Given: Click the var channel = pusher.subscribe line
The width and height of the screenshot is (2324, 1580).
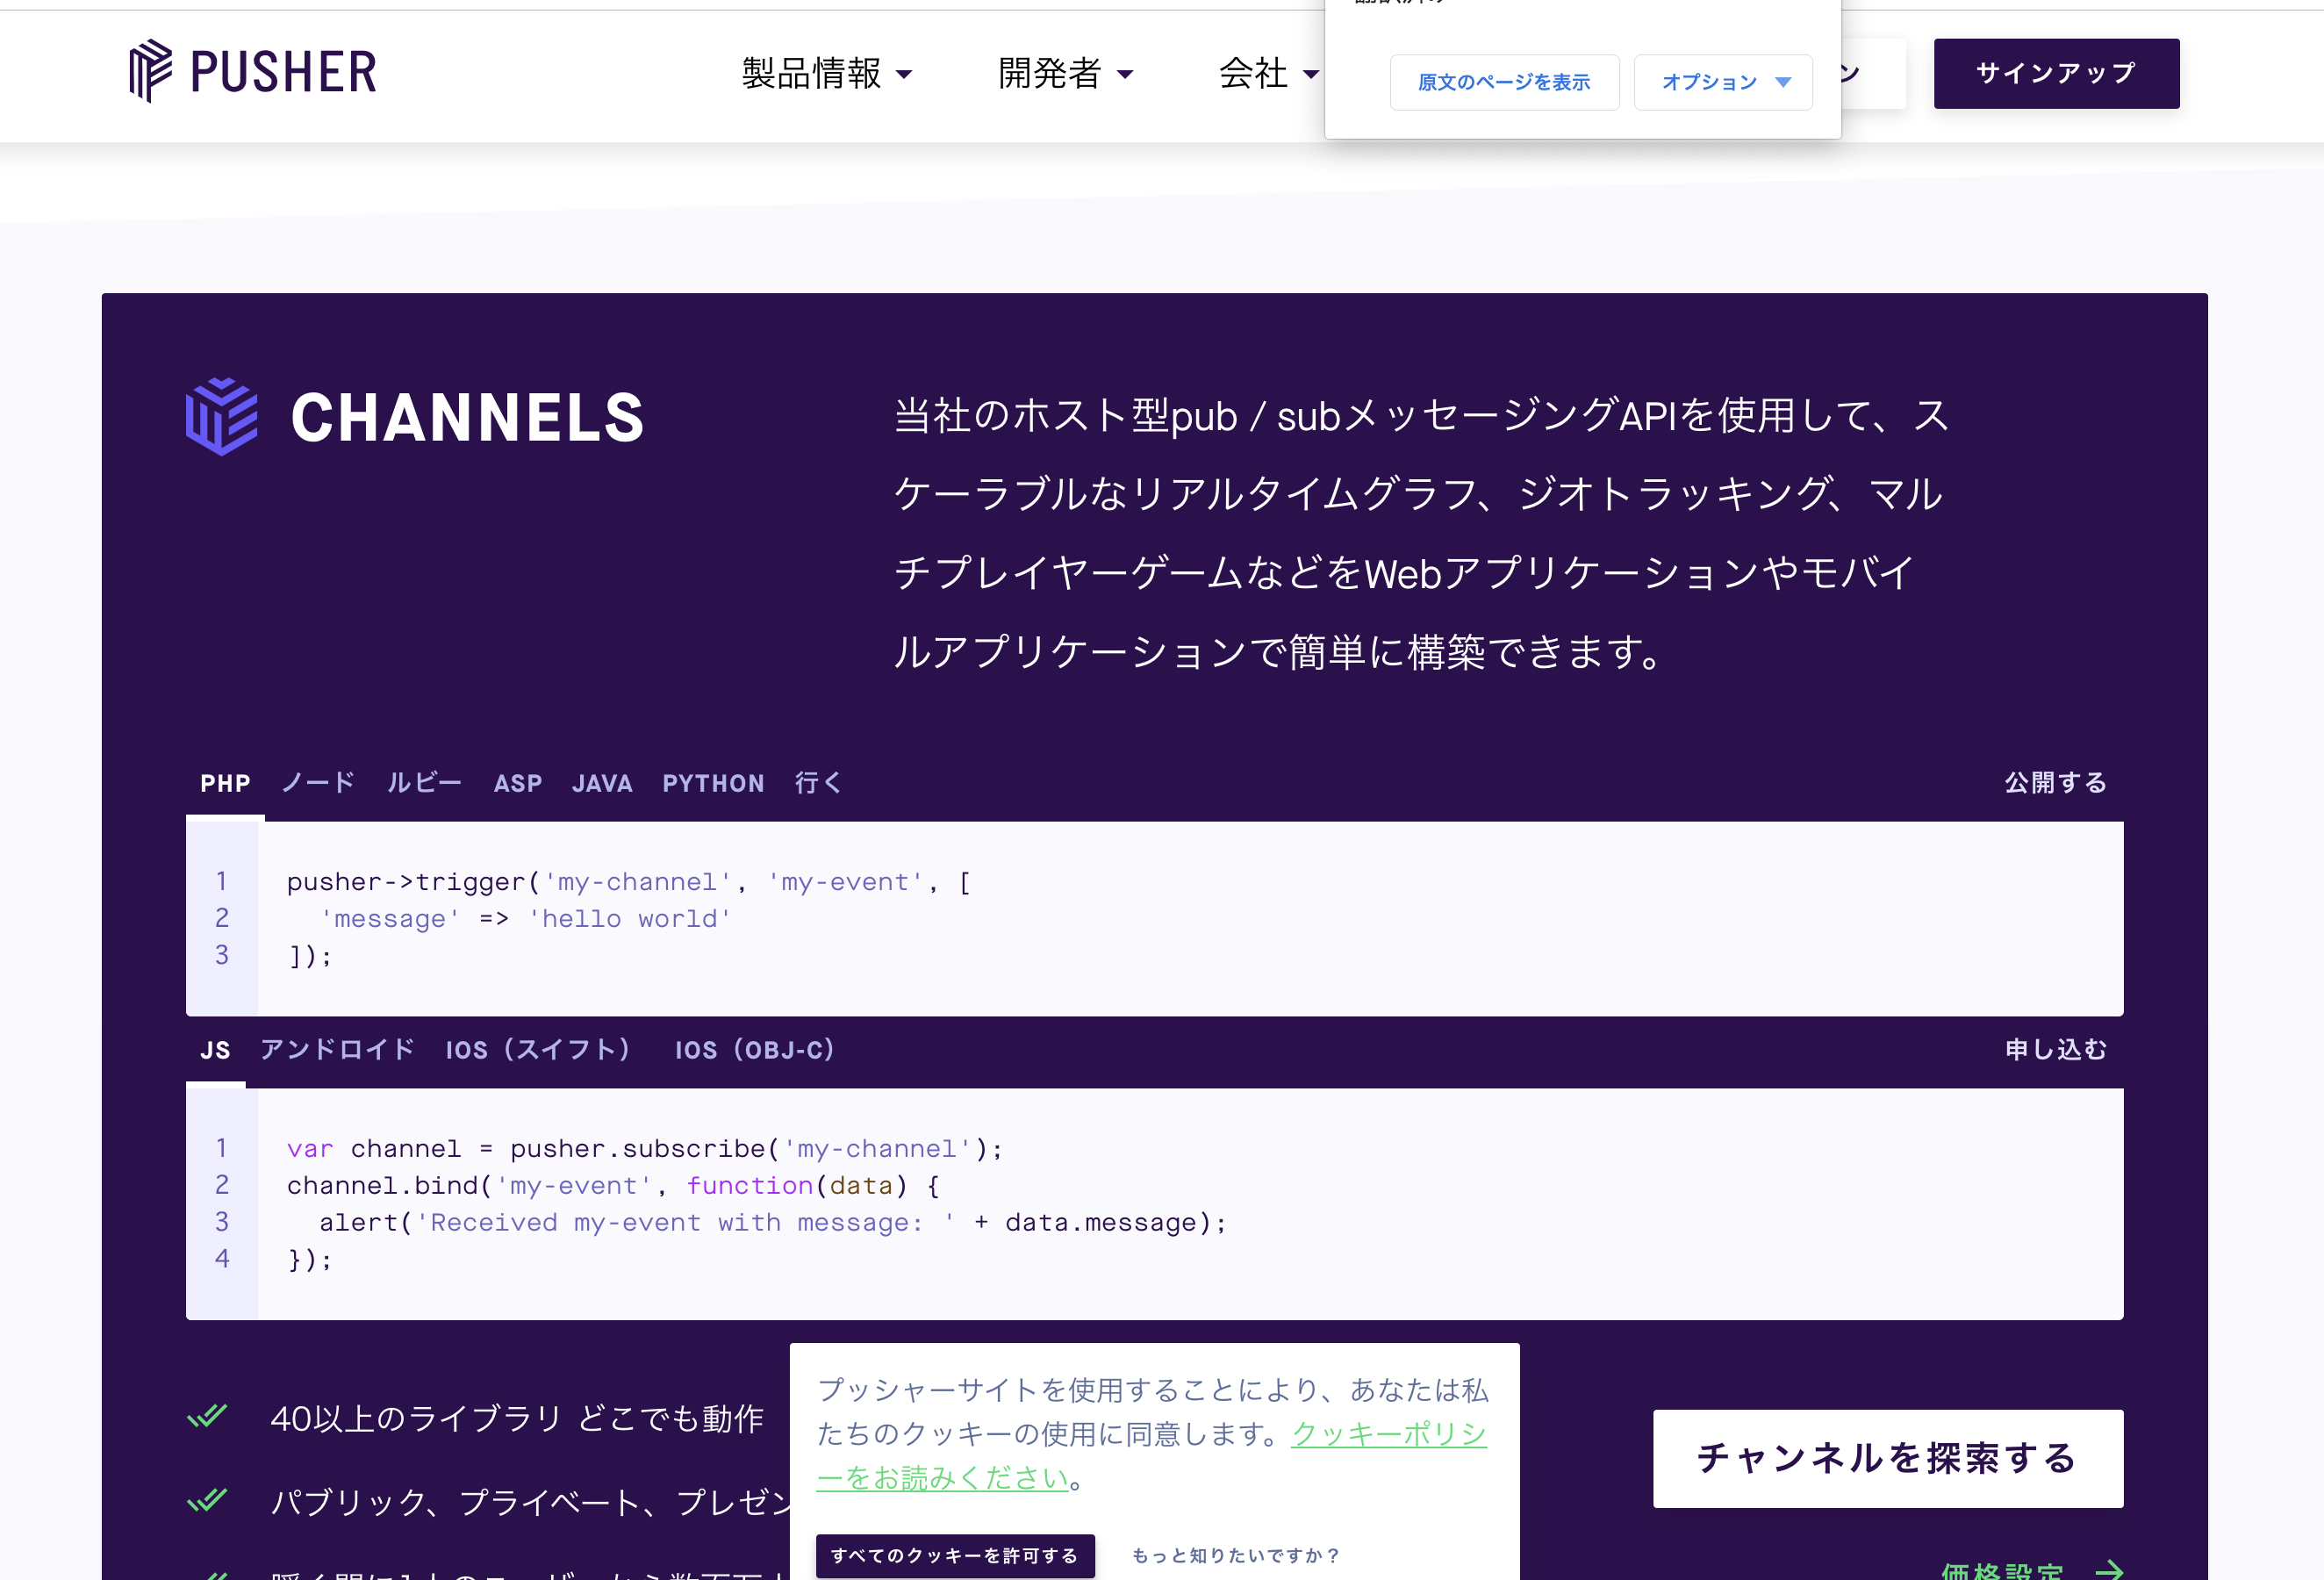Looking at the screenshot, I should pyautogui.click(x=645, y=1149).
